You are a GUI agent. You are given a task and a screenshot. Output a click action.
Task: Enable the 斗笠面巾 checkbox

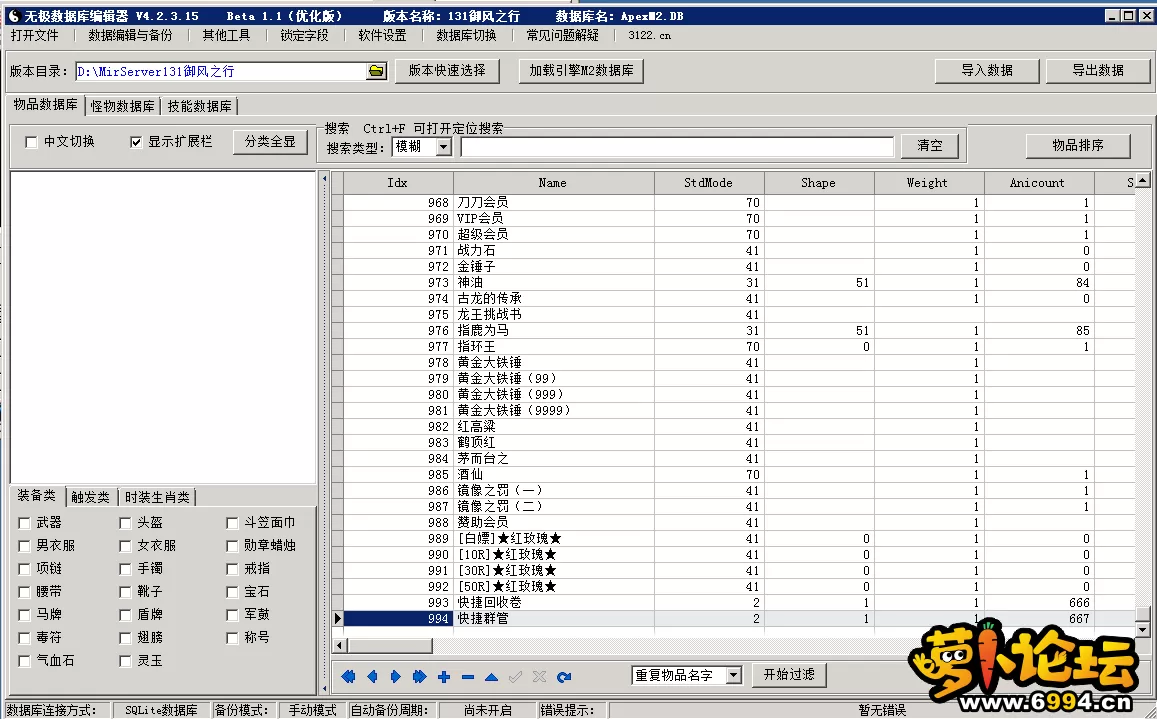tap(232, 523)
